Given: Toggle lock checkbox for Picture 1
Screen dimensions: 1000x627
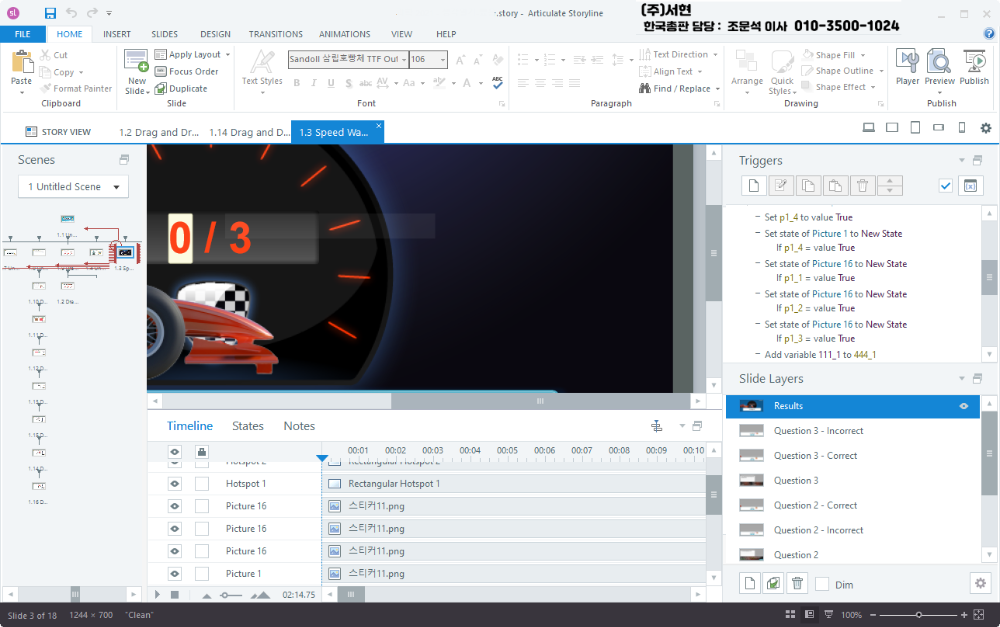Looking at the screenshot, I should 202,573.
